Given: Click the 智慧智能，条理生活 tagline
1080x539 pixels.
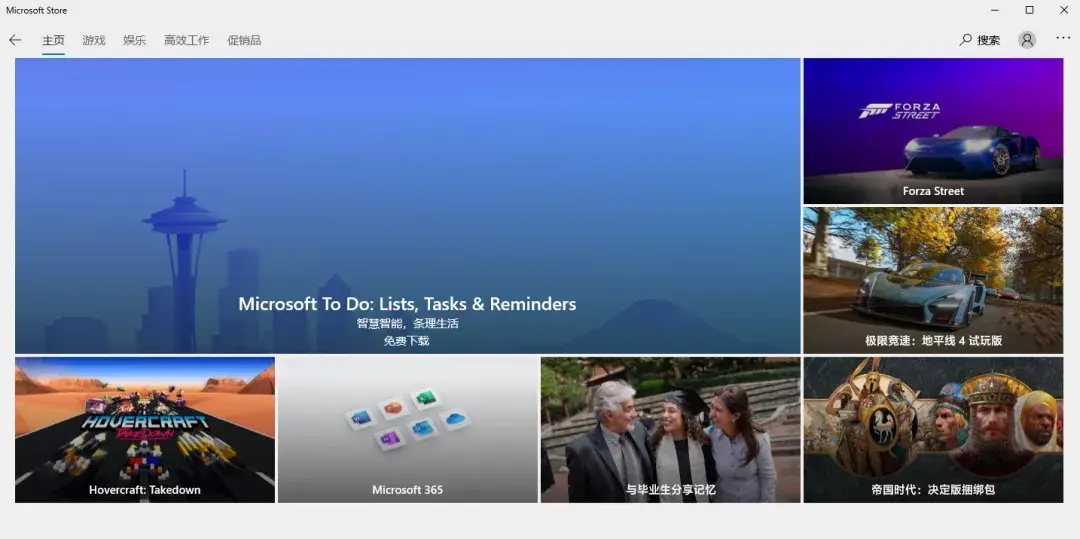Looking at the screenshot, I should (407, 323).
